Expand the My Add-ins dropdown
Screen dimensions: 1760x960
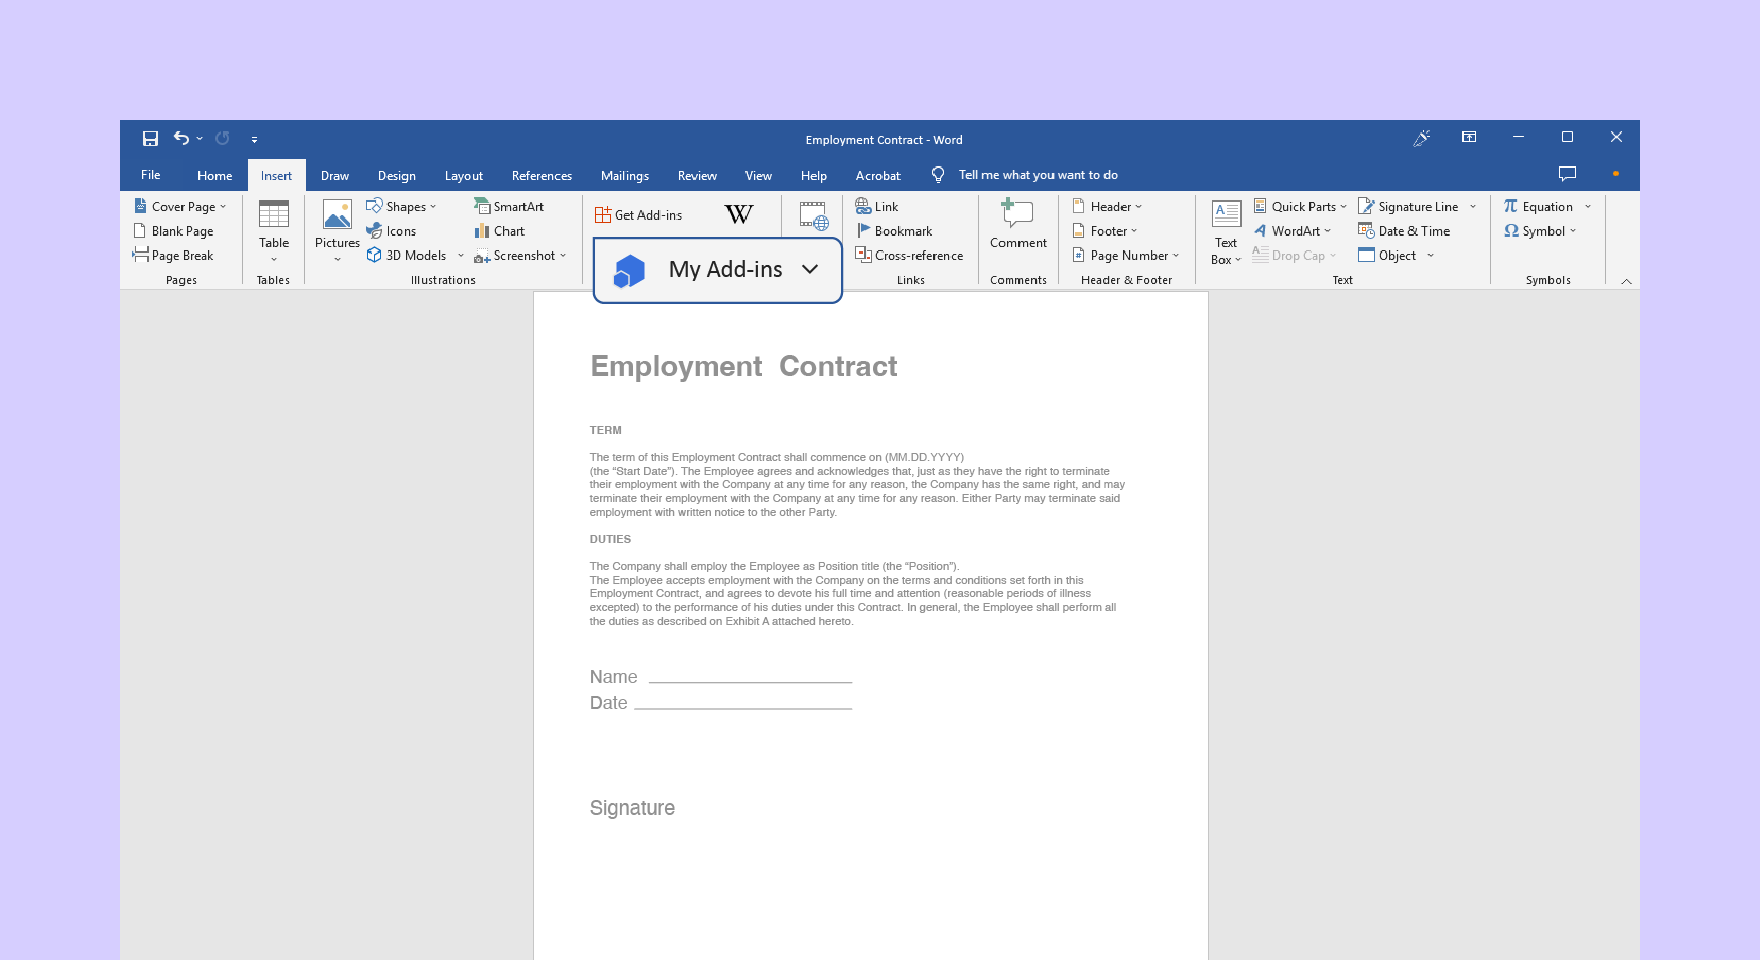tap(810, 270)
